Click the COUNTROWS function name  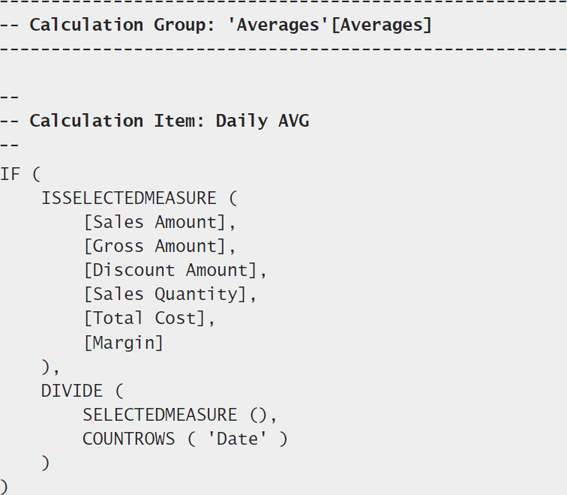[129, 439]
